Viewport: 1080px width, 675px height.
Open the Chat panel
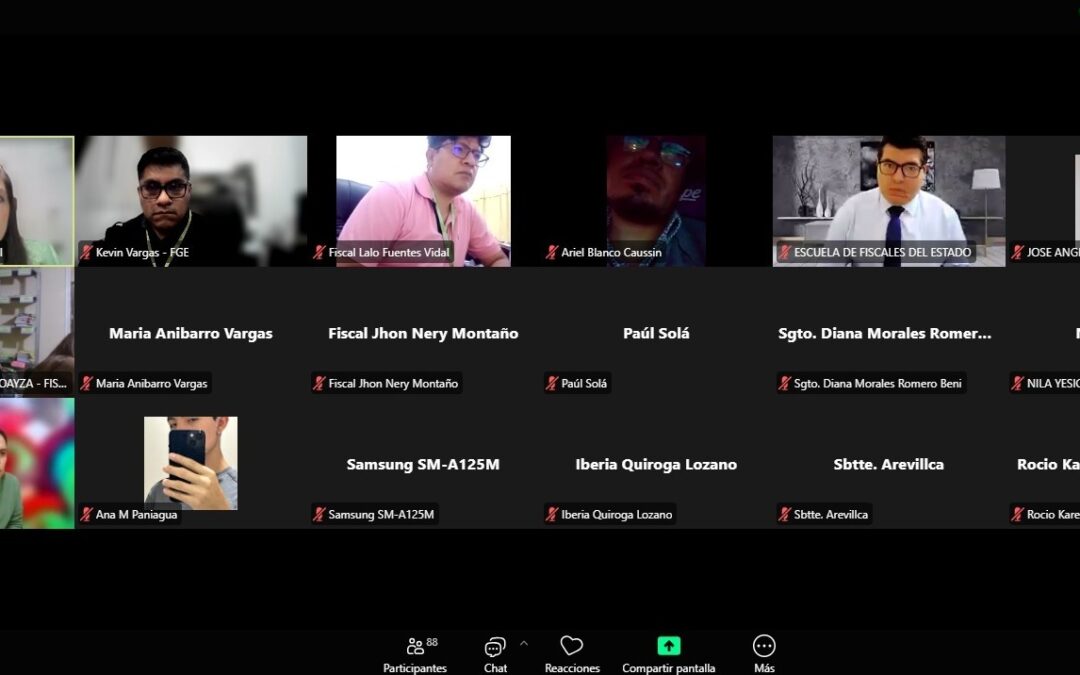tap(495, 653)
